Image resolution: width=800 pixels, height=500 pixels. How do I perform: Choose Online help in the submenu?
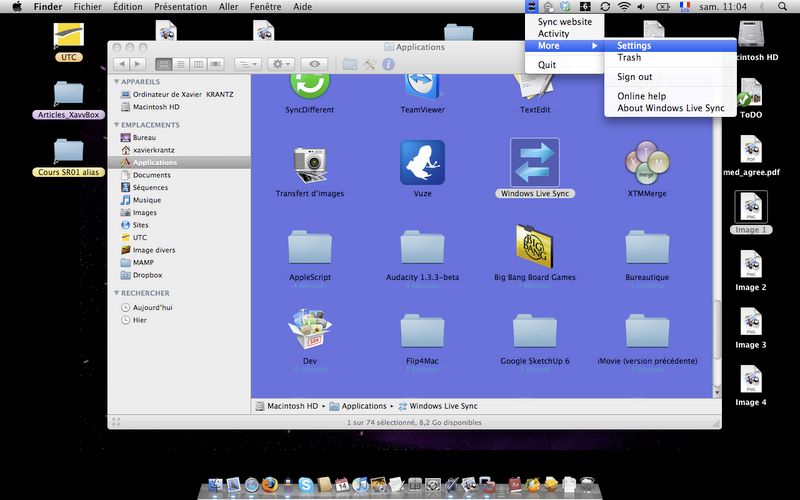[670, 96]
